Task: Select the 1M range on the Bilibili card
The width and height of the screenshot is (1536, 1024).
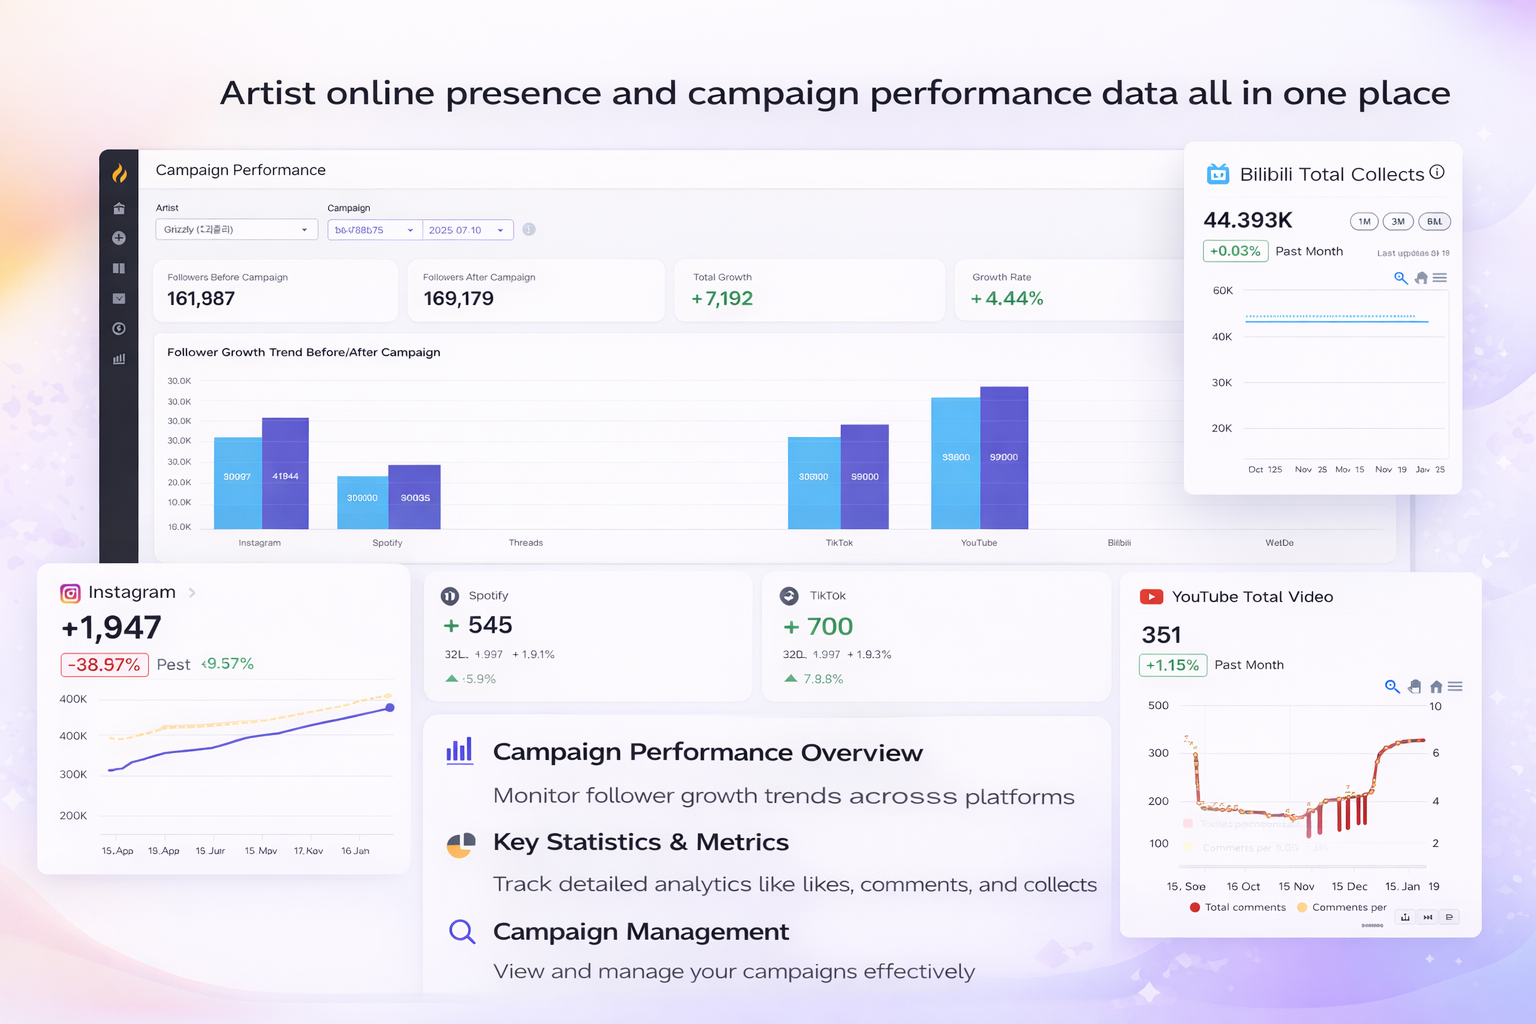Action: (1364, 222)
